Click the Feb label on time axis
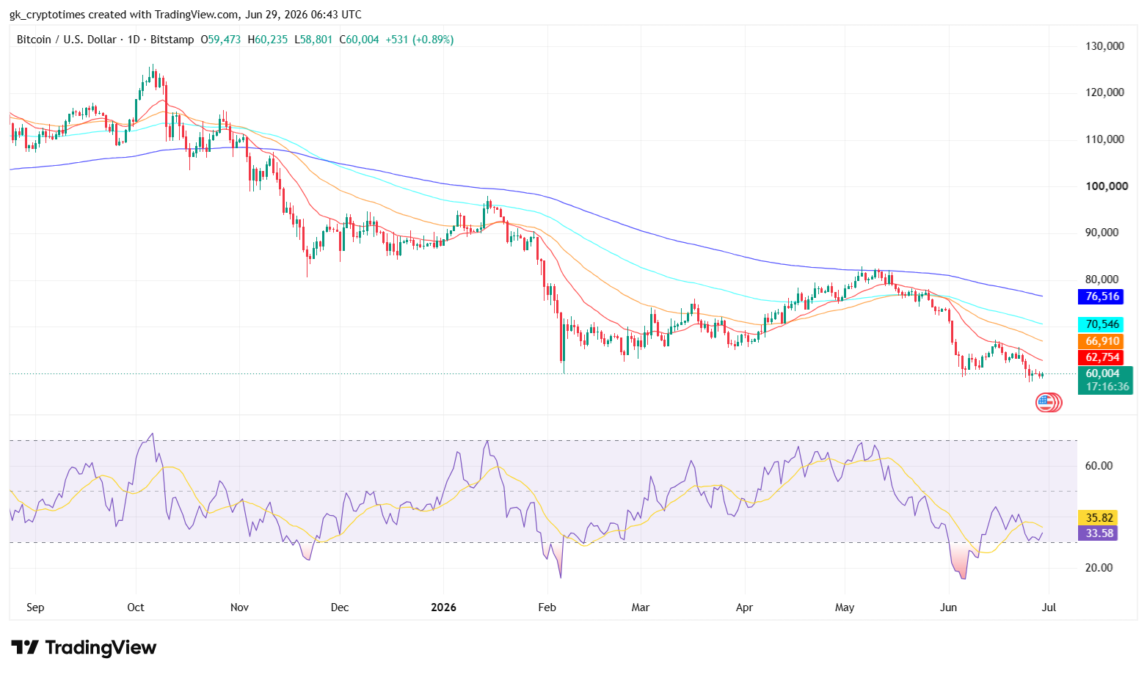Image resolution: width=1147 pixels, height=675 pixels. pos(546,608)
